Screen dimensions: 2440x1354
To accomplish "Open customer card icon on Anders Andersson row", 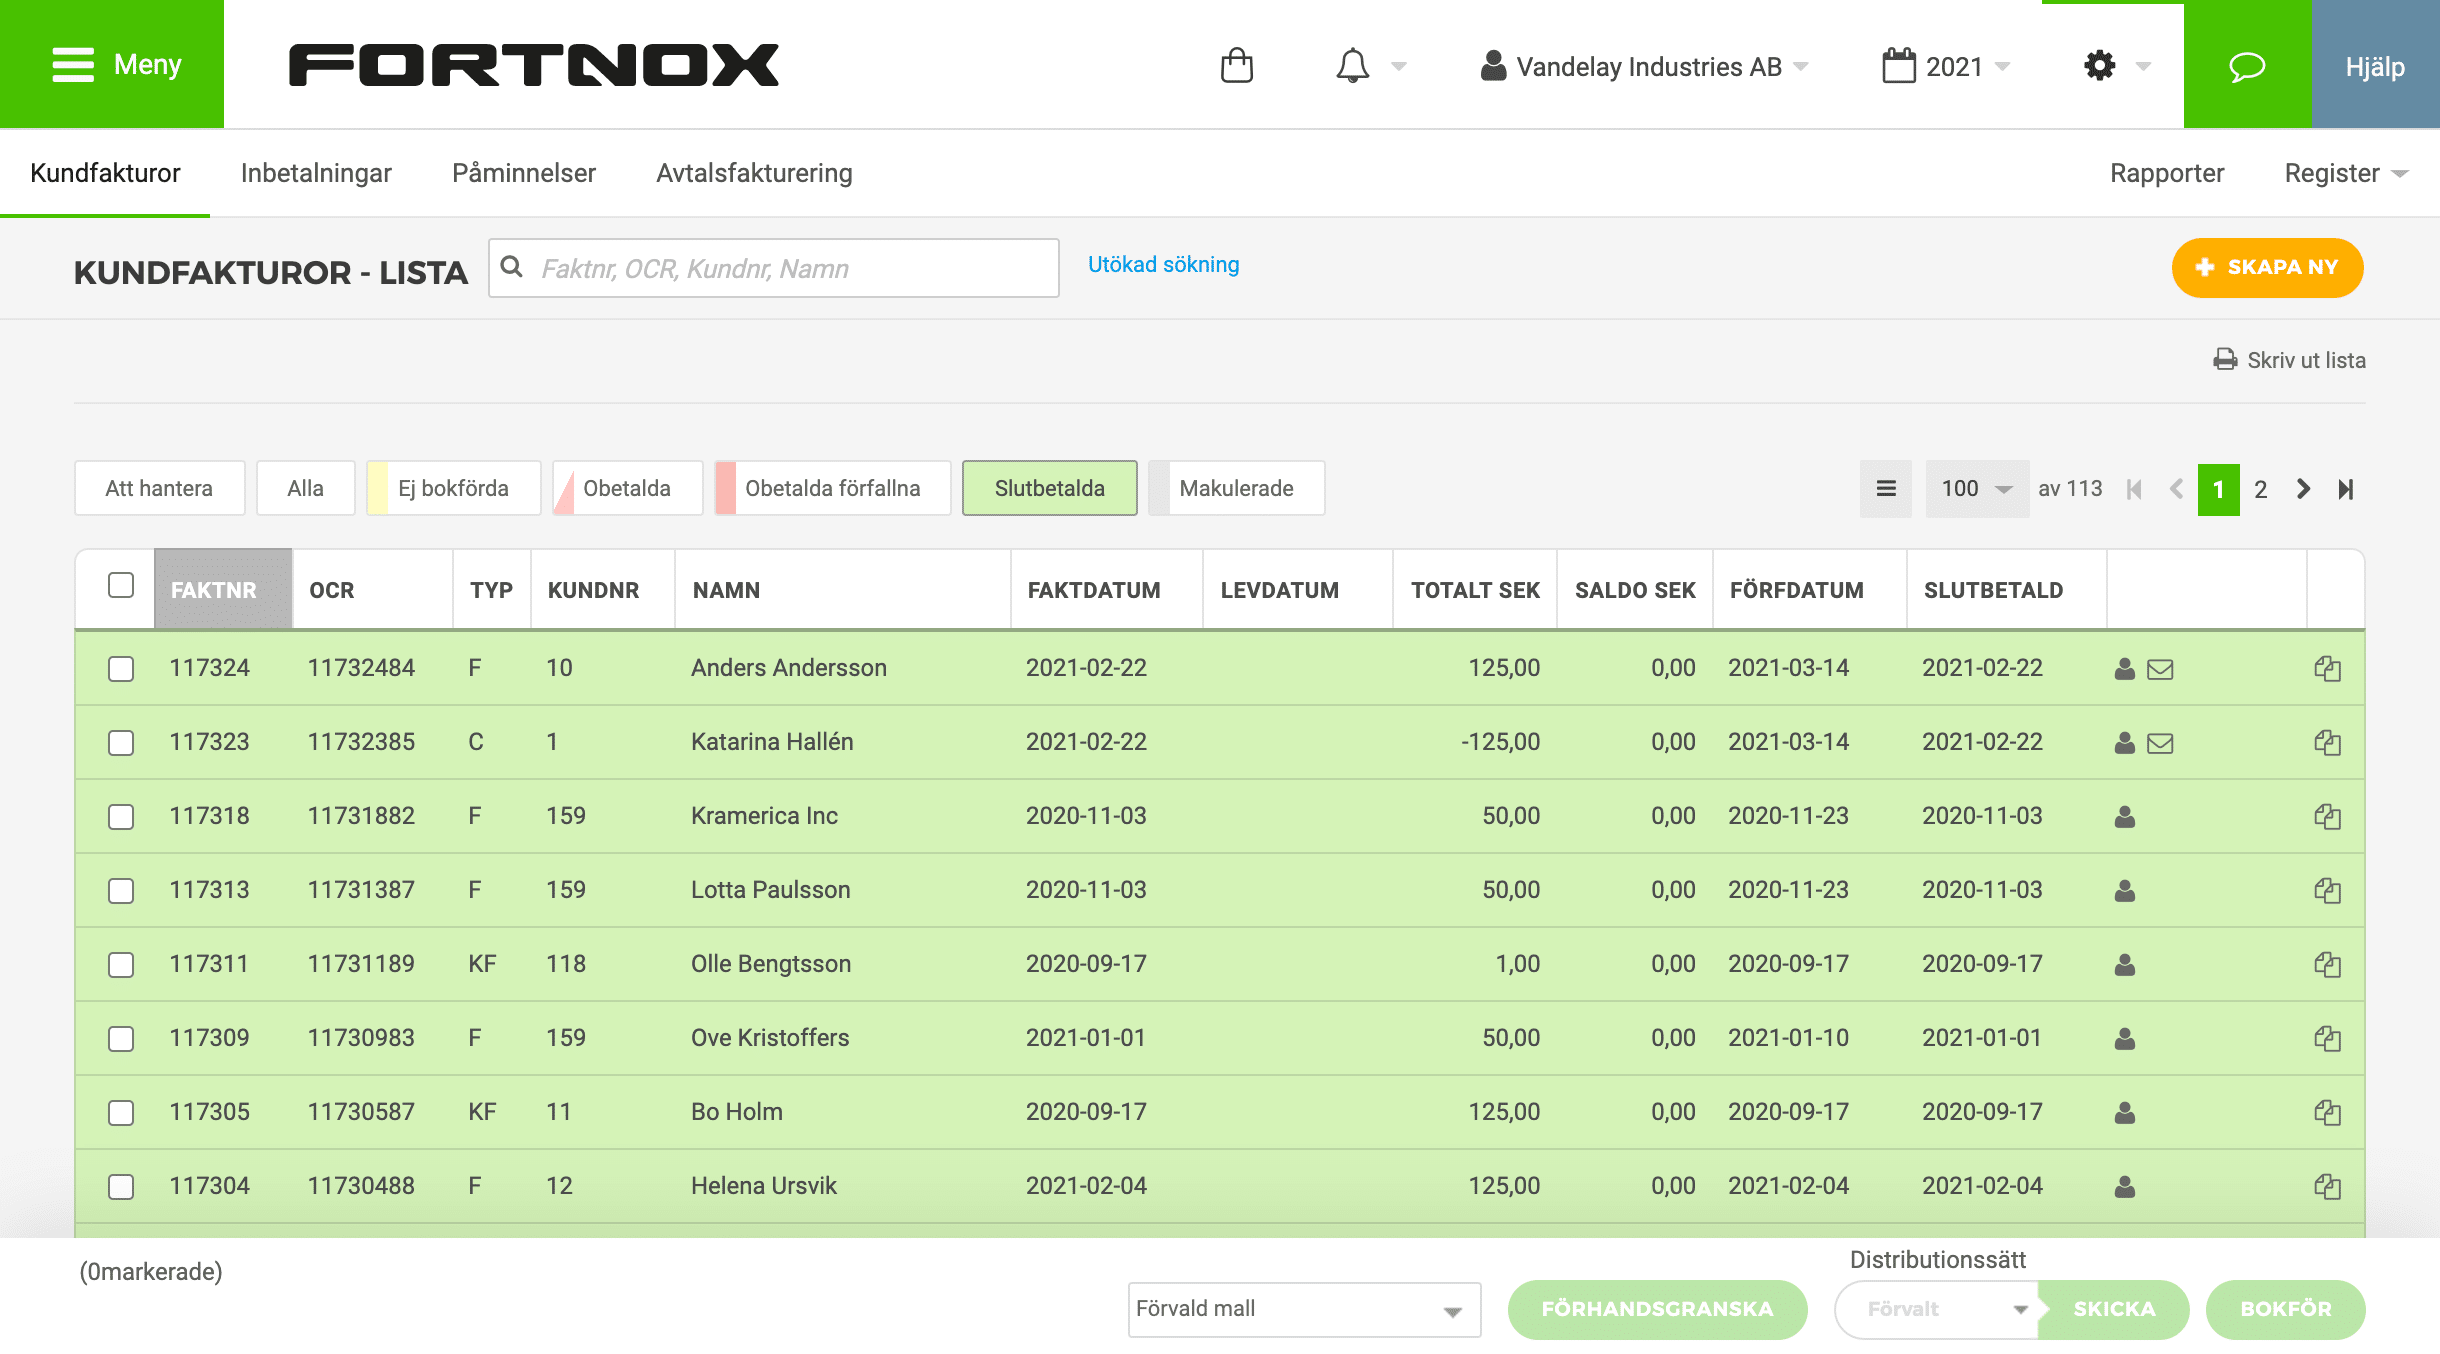I will point(2124,668).
